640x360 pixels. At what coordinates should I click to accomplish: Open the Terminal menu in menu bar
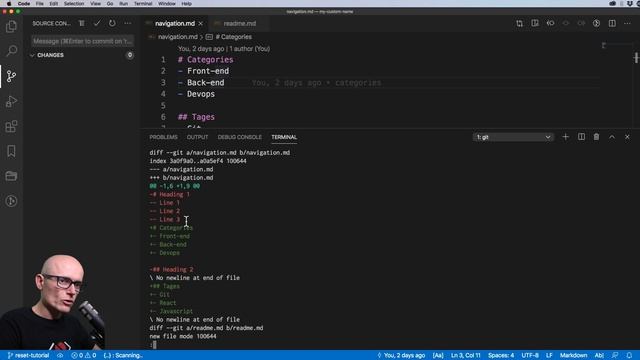[143, 3]
